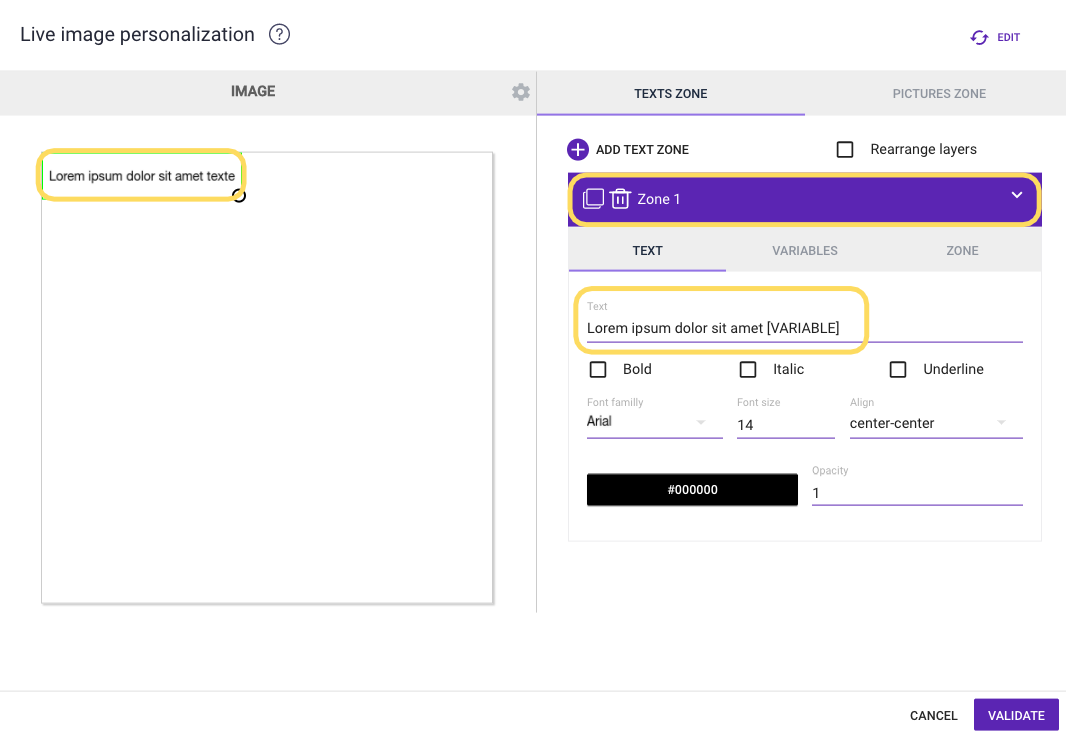Click the Font size input field
The width and height of the screenshot is (1066, 737).
click(785, 425)
